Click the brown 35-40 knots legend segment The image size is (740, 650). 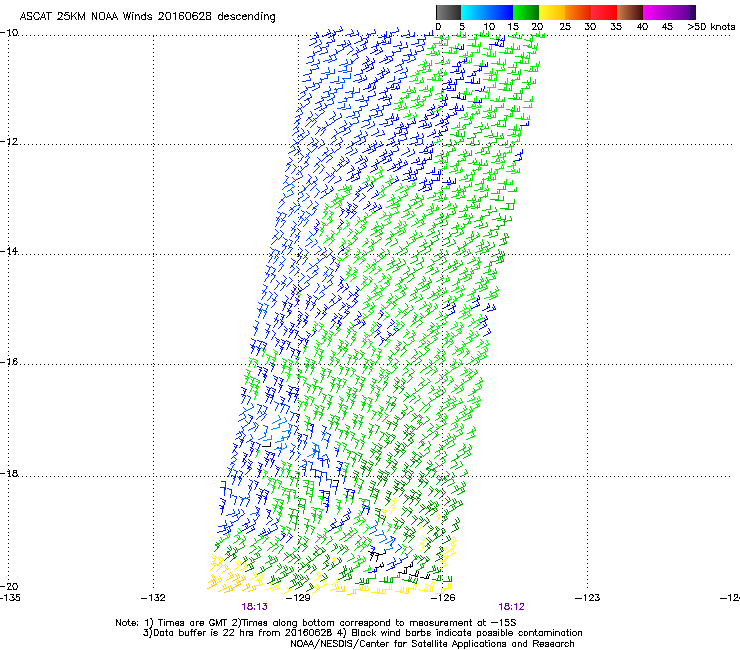[x=630, y=12]
